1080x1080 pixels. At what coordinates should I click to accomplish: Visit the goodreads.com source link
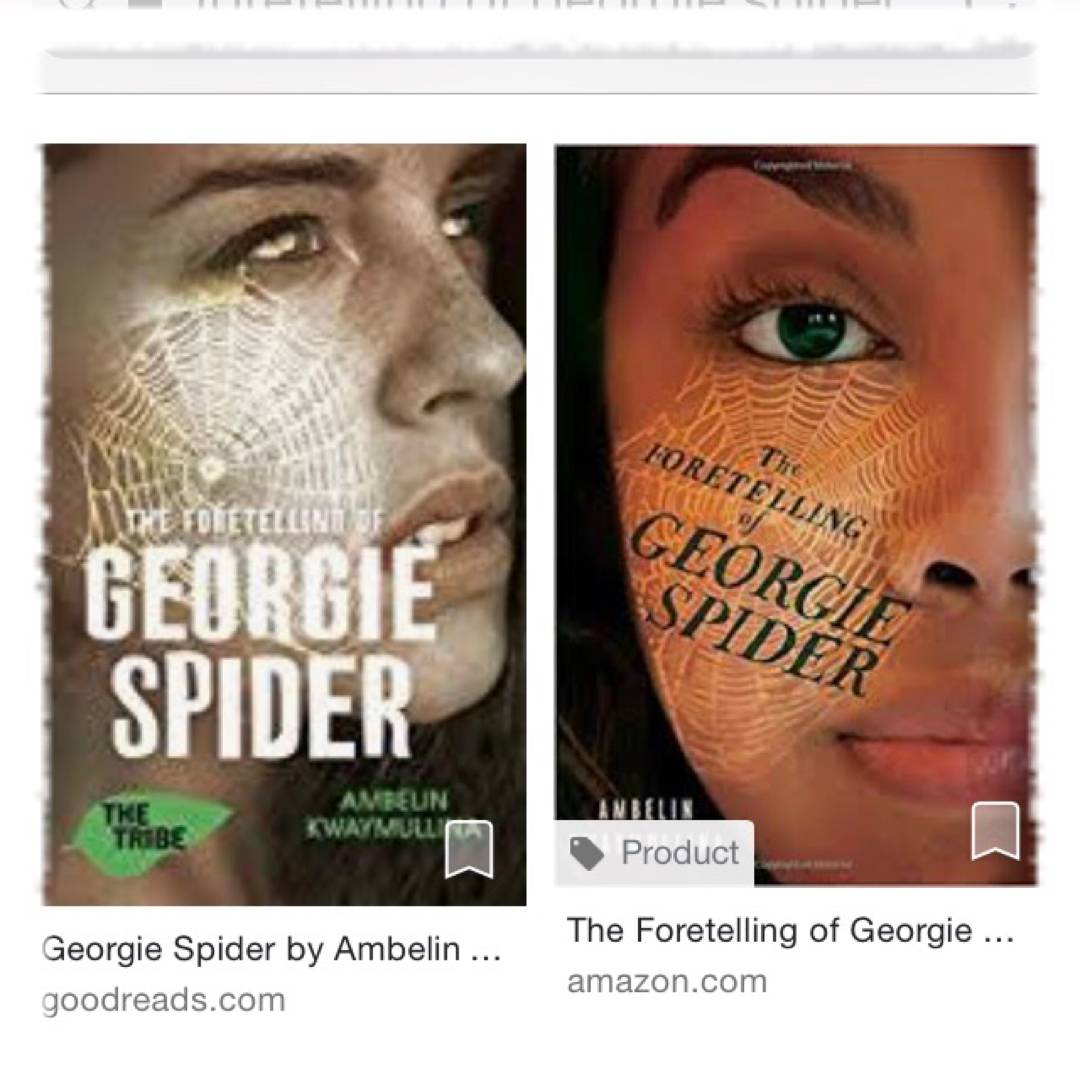coord(163,1000)
